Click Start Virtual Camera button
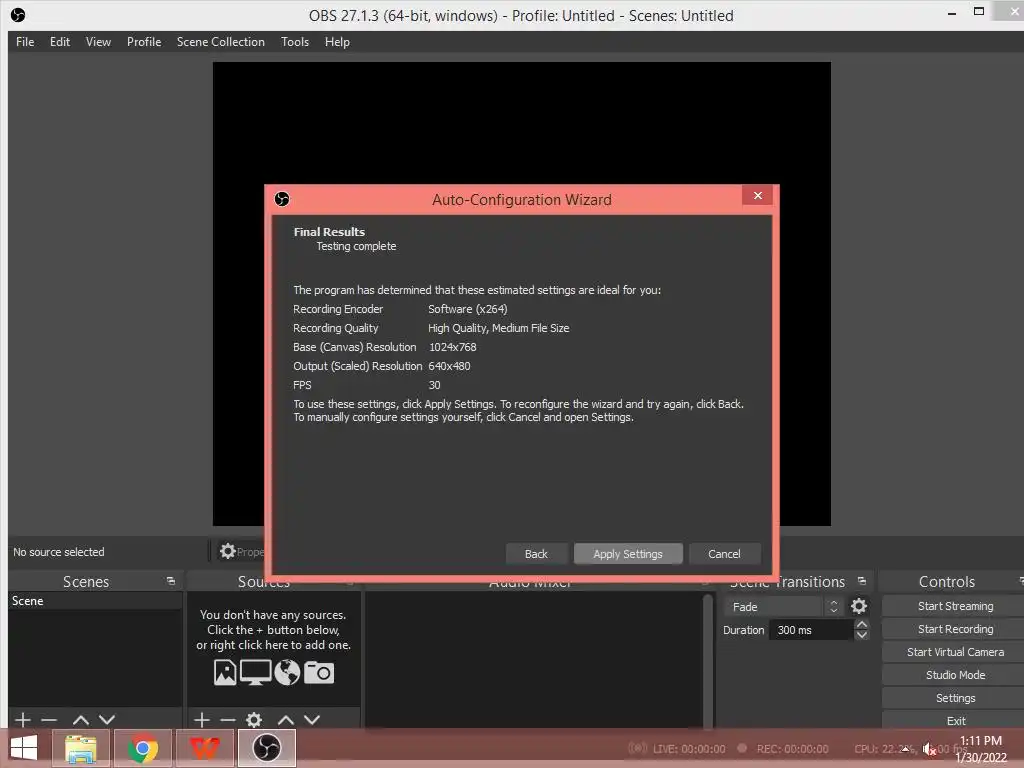Screen dimensions: 1024x768 955,652
